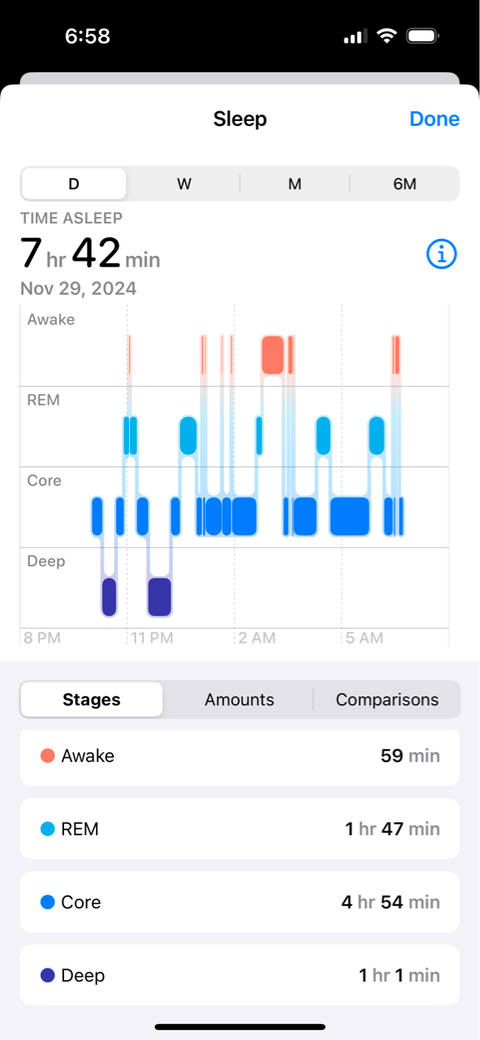Tap the blue Core stage dot
480x1040 pixels.
coord(47,902)
